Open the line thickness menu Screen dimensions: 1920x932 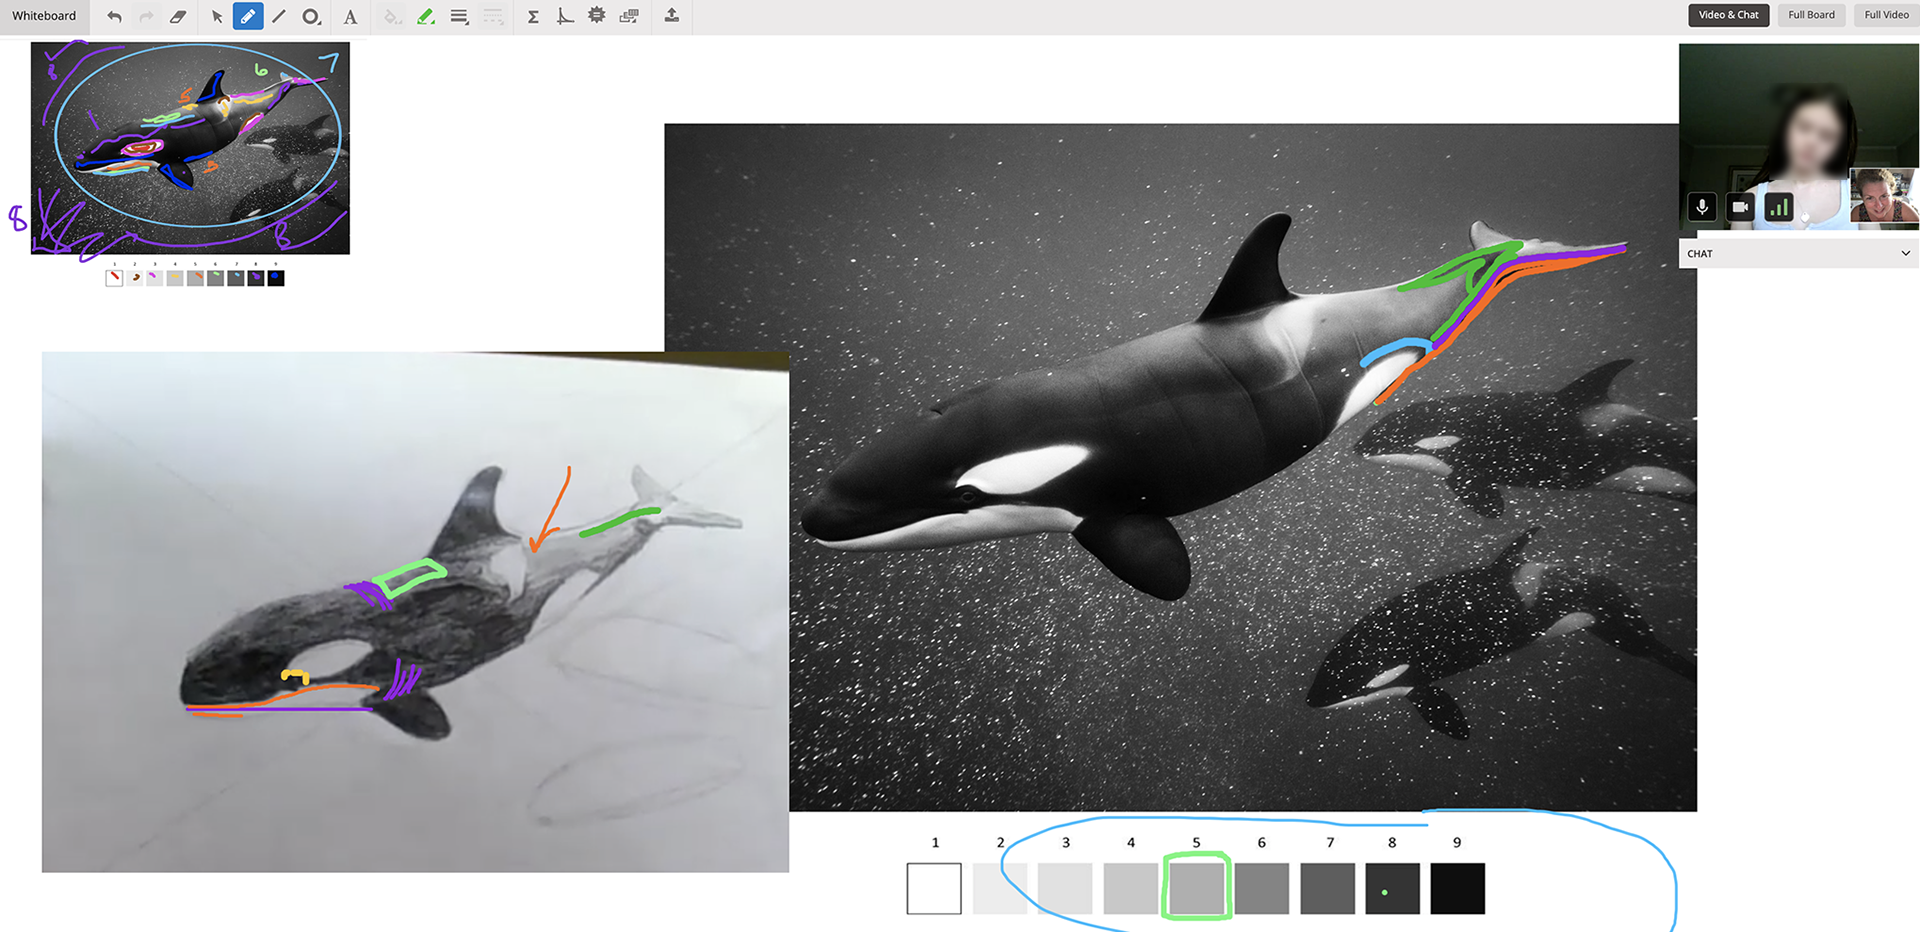click(x=459, y=16)
